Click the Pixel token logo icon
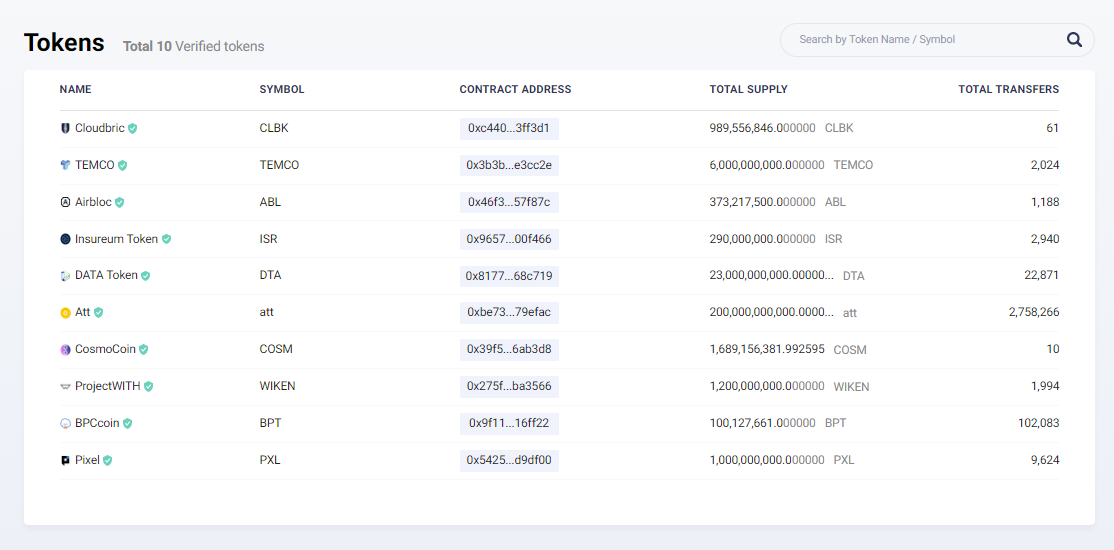This screenshot has height=550, width=1114. [65, 460]
